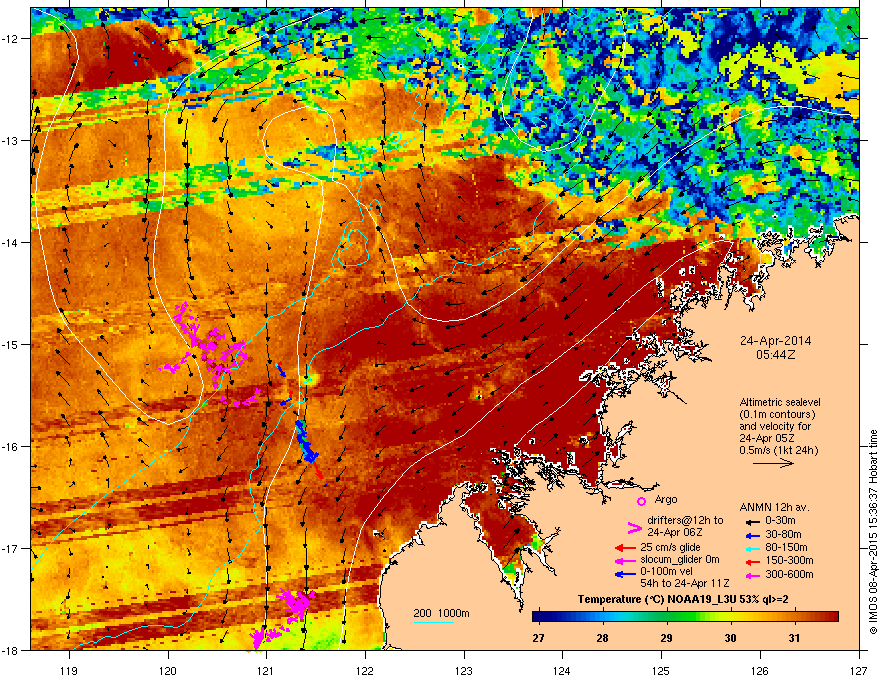Click the 0-30m depth label
880x680 pixels.
pos(780,521)
